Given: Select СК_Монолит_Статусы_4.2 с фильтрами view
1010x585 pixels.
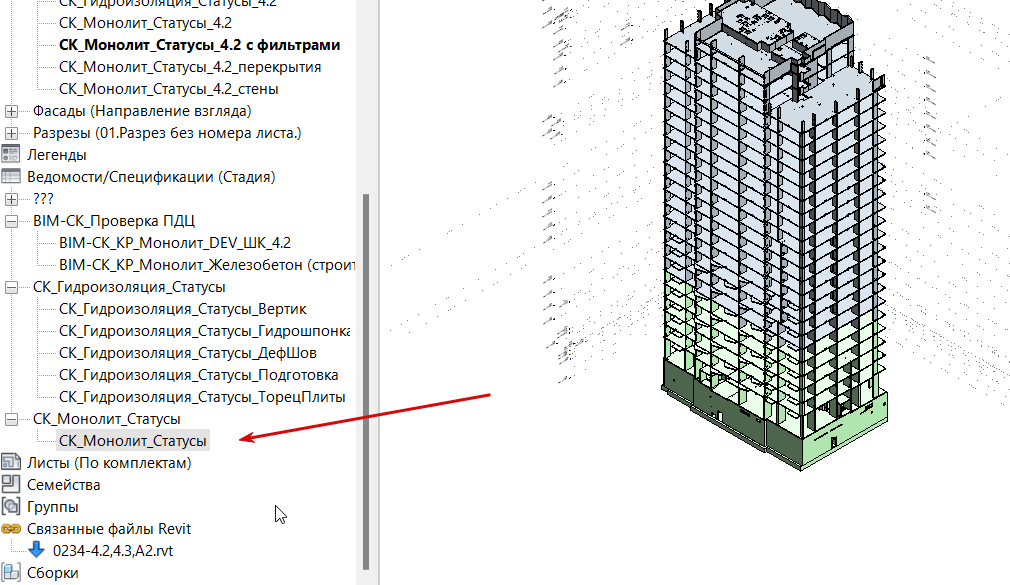Looking at the screenshot, I should 199,45.
